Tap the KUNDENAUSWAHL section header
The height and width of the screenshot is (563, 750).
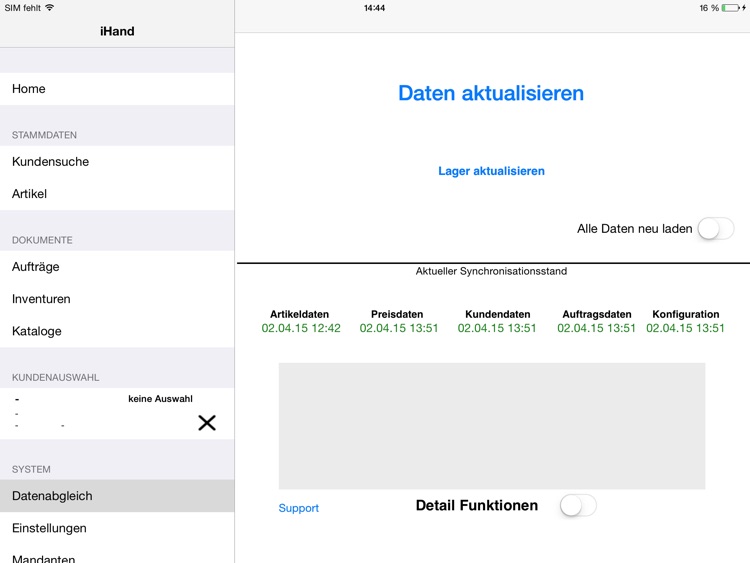click(x=55, y=377)
